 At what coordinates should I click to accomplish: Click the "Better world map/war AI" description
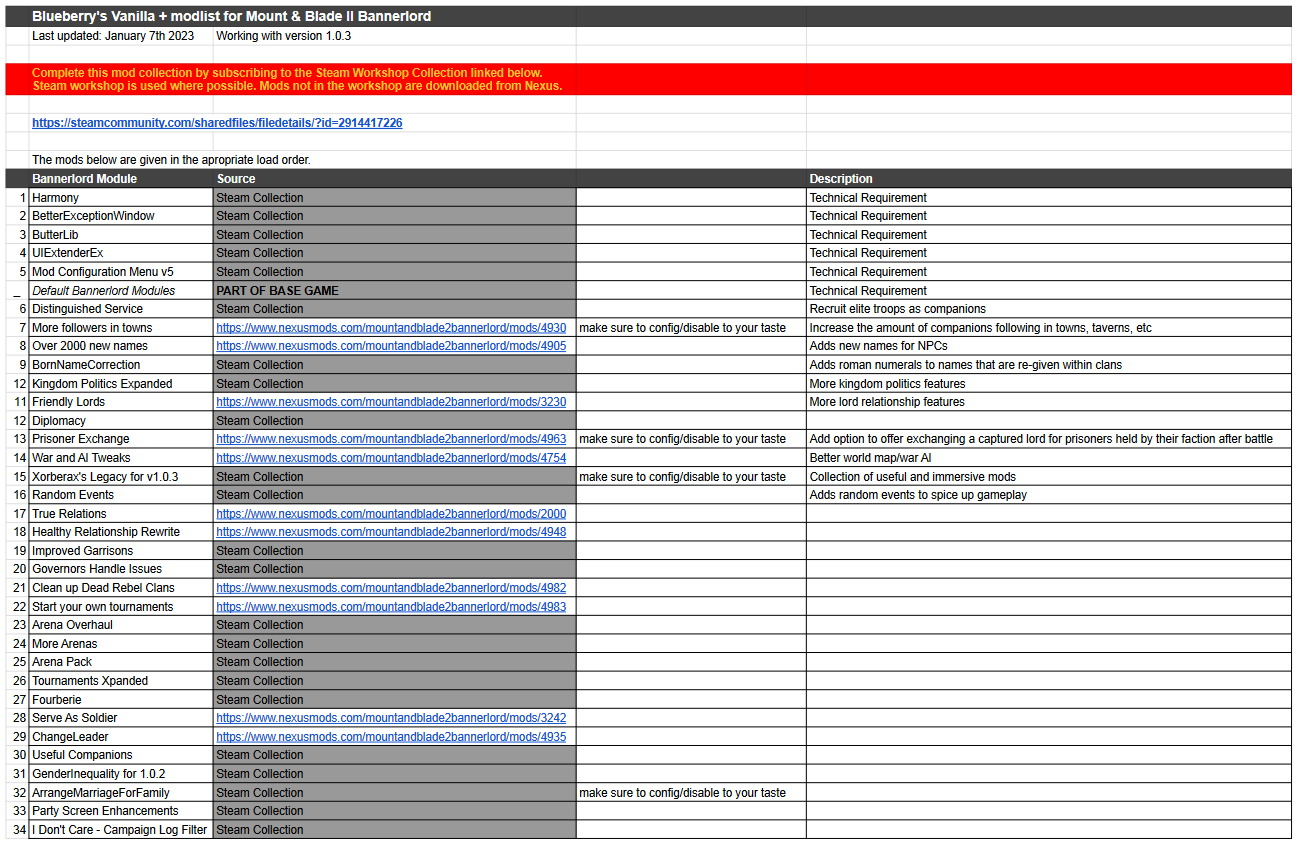870,458
